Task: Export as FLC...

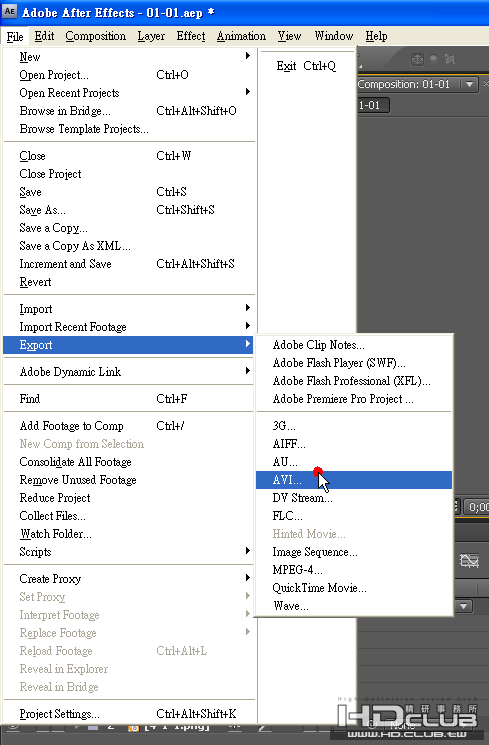Action: [x=354, y=516]
